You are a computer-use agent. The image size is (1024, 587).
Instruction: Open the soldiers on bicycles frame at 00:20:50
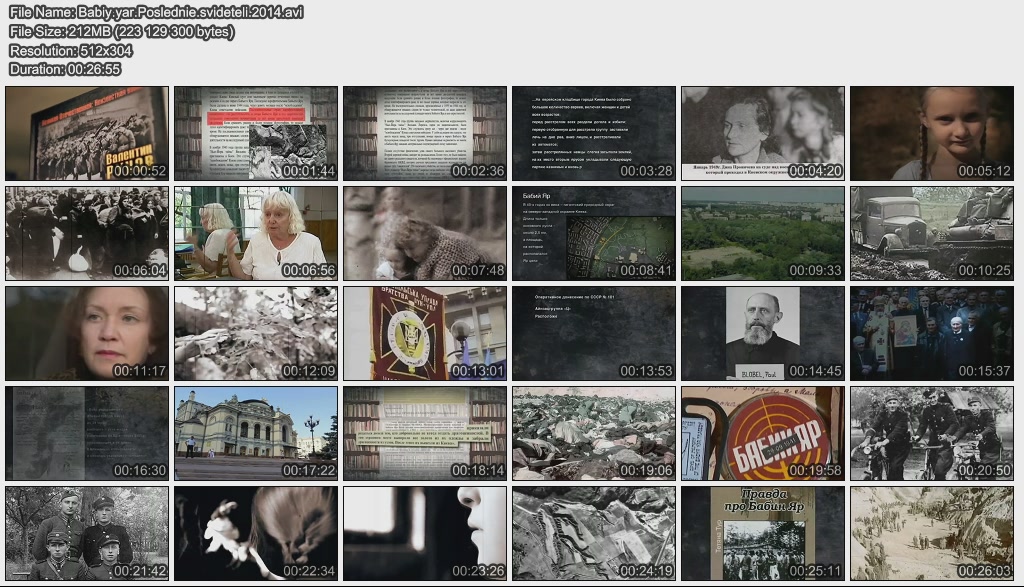coord(932,434)
